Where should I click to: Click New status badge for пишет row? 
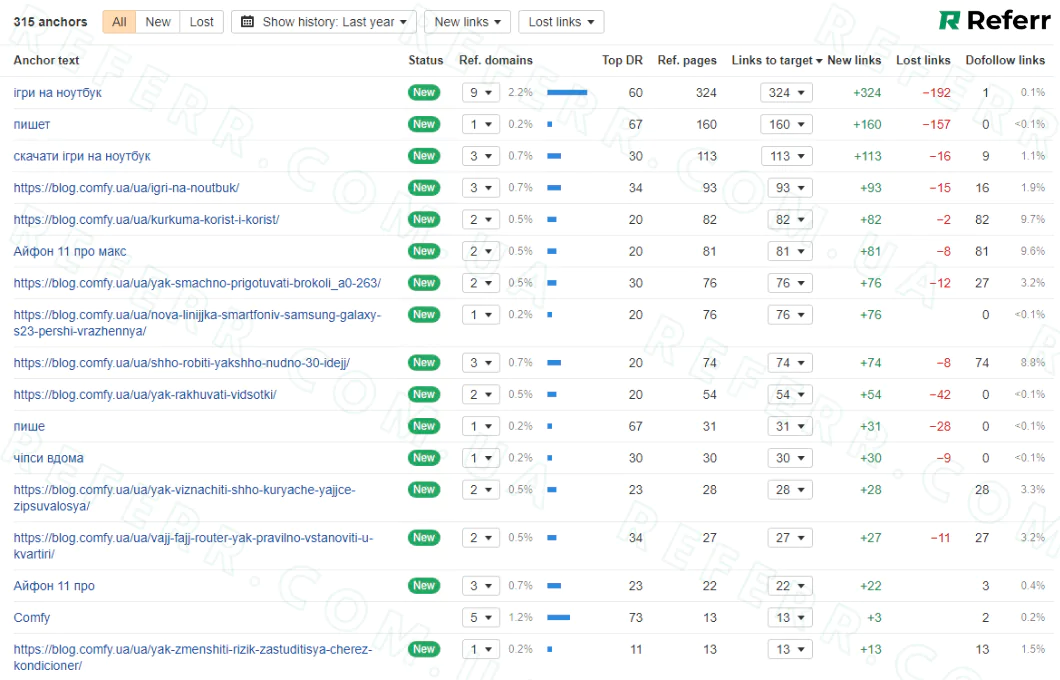424,124
